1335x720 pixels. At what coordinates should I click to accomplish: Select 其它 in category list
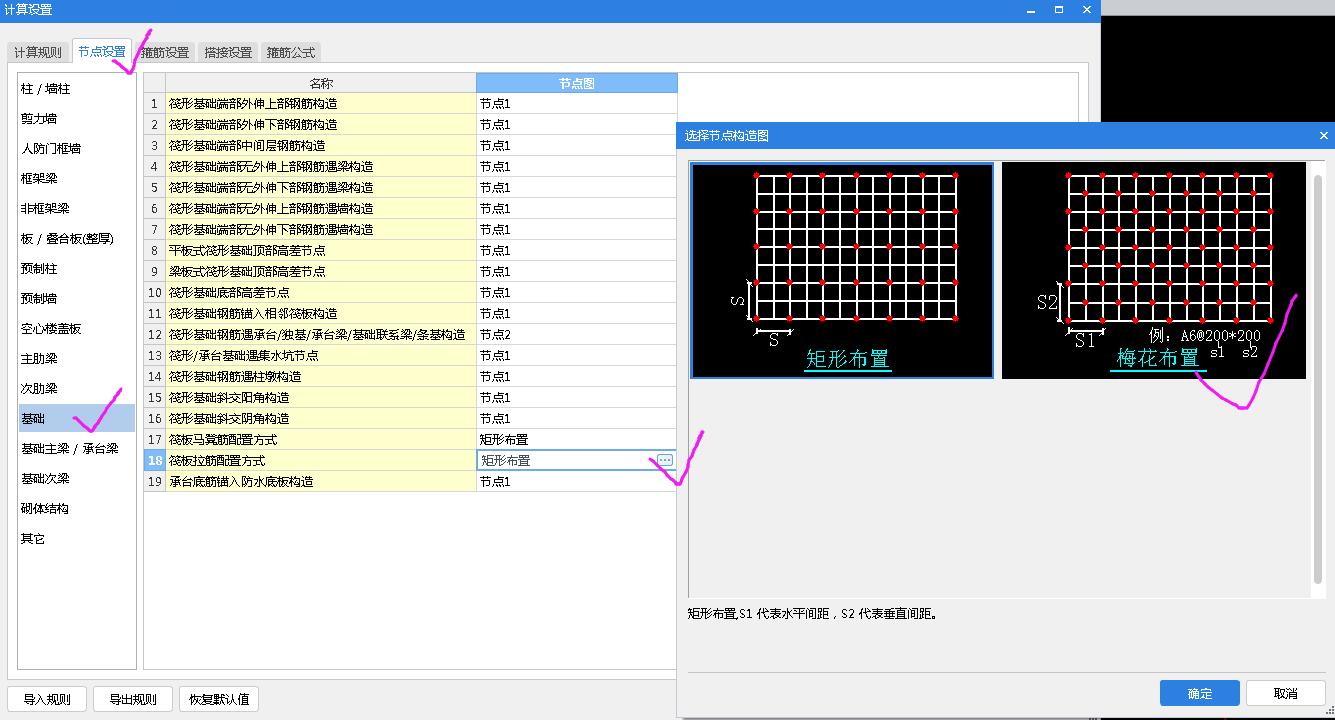(x=76, y=539)
